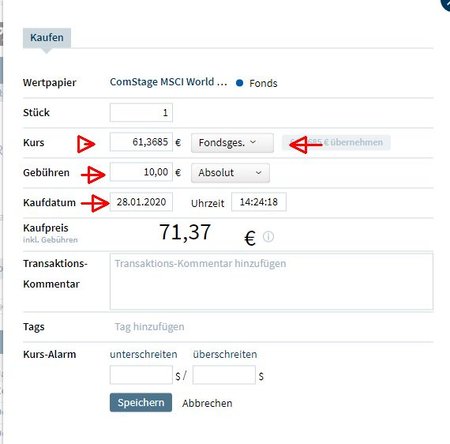Screen dimensions: 450x444
Task: Click the Transaktions-Kommentar text area
Action: [271, 282]
